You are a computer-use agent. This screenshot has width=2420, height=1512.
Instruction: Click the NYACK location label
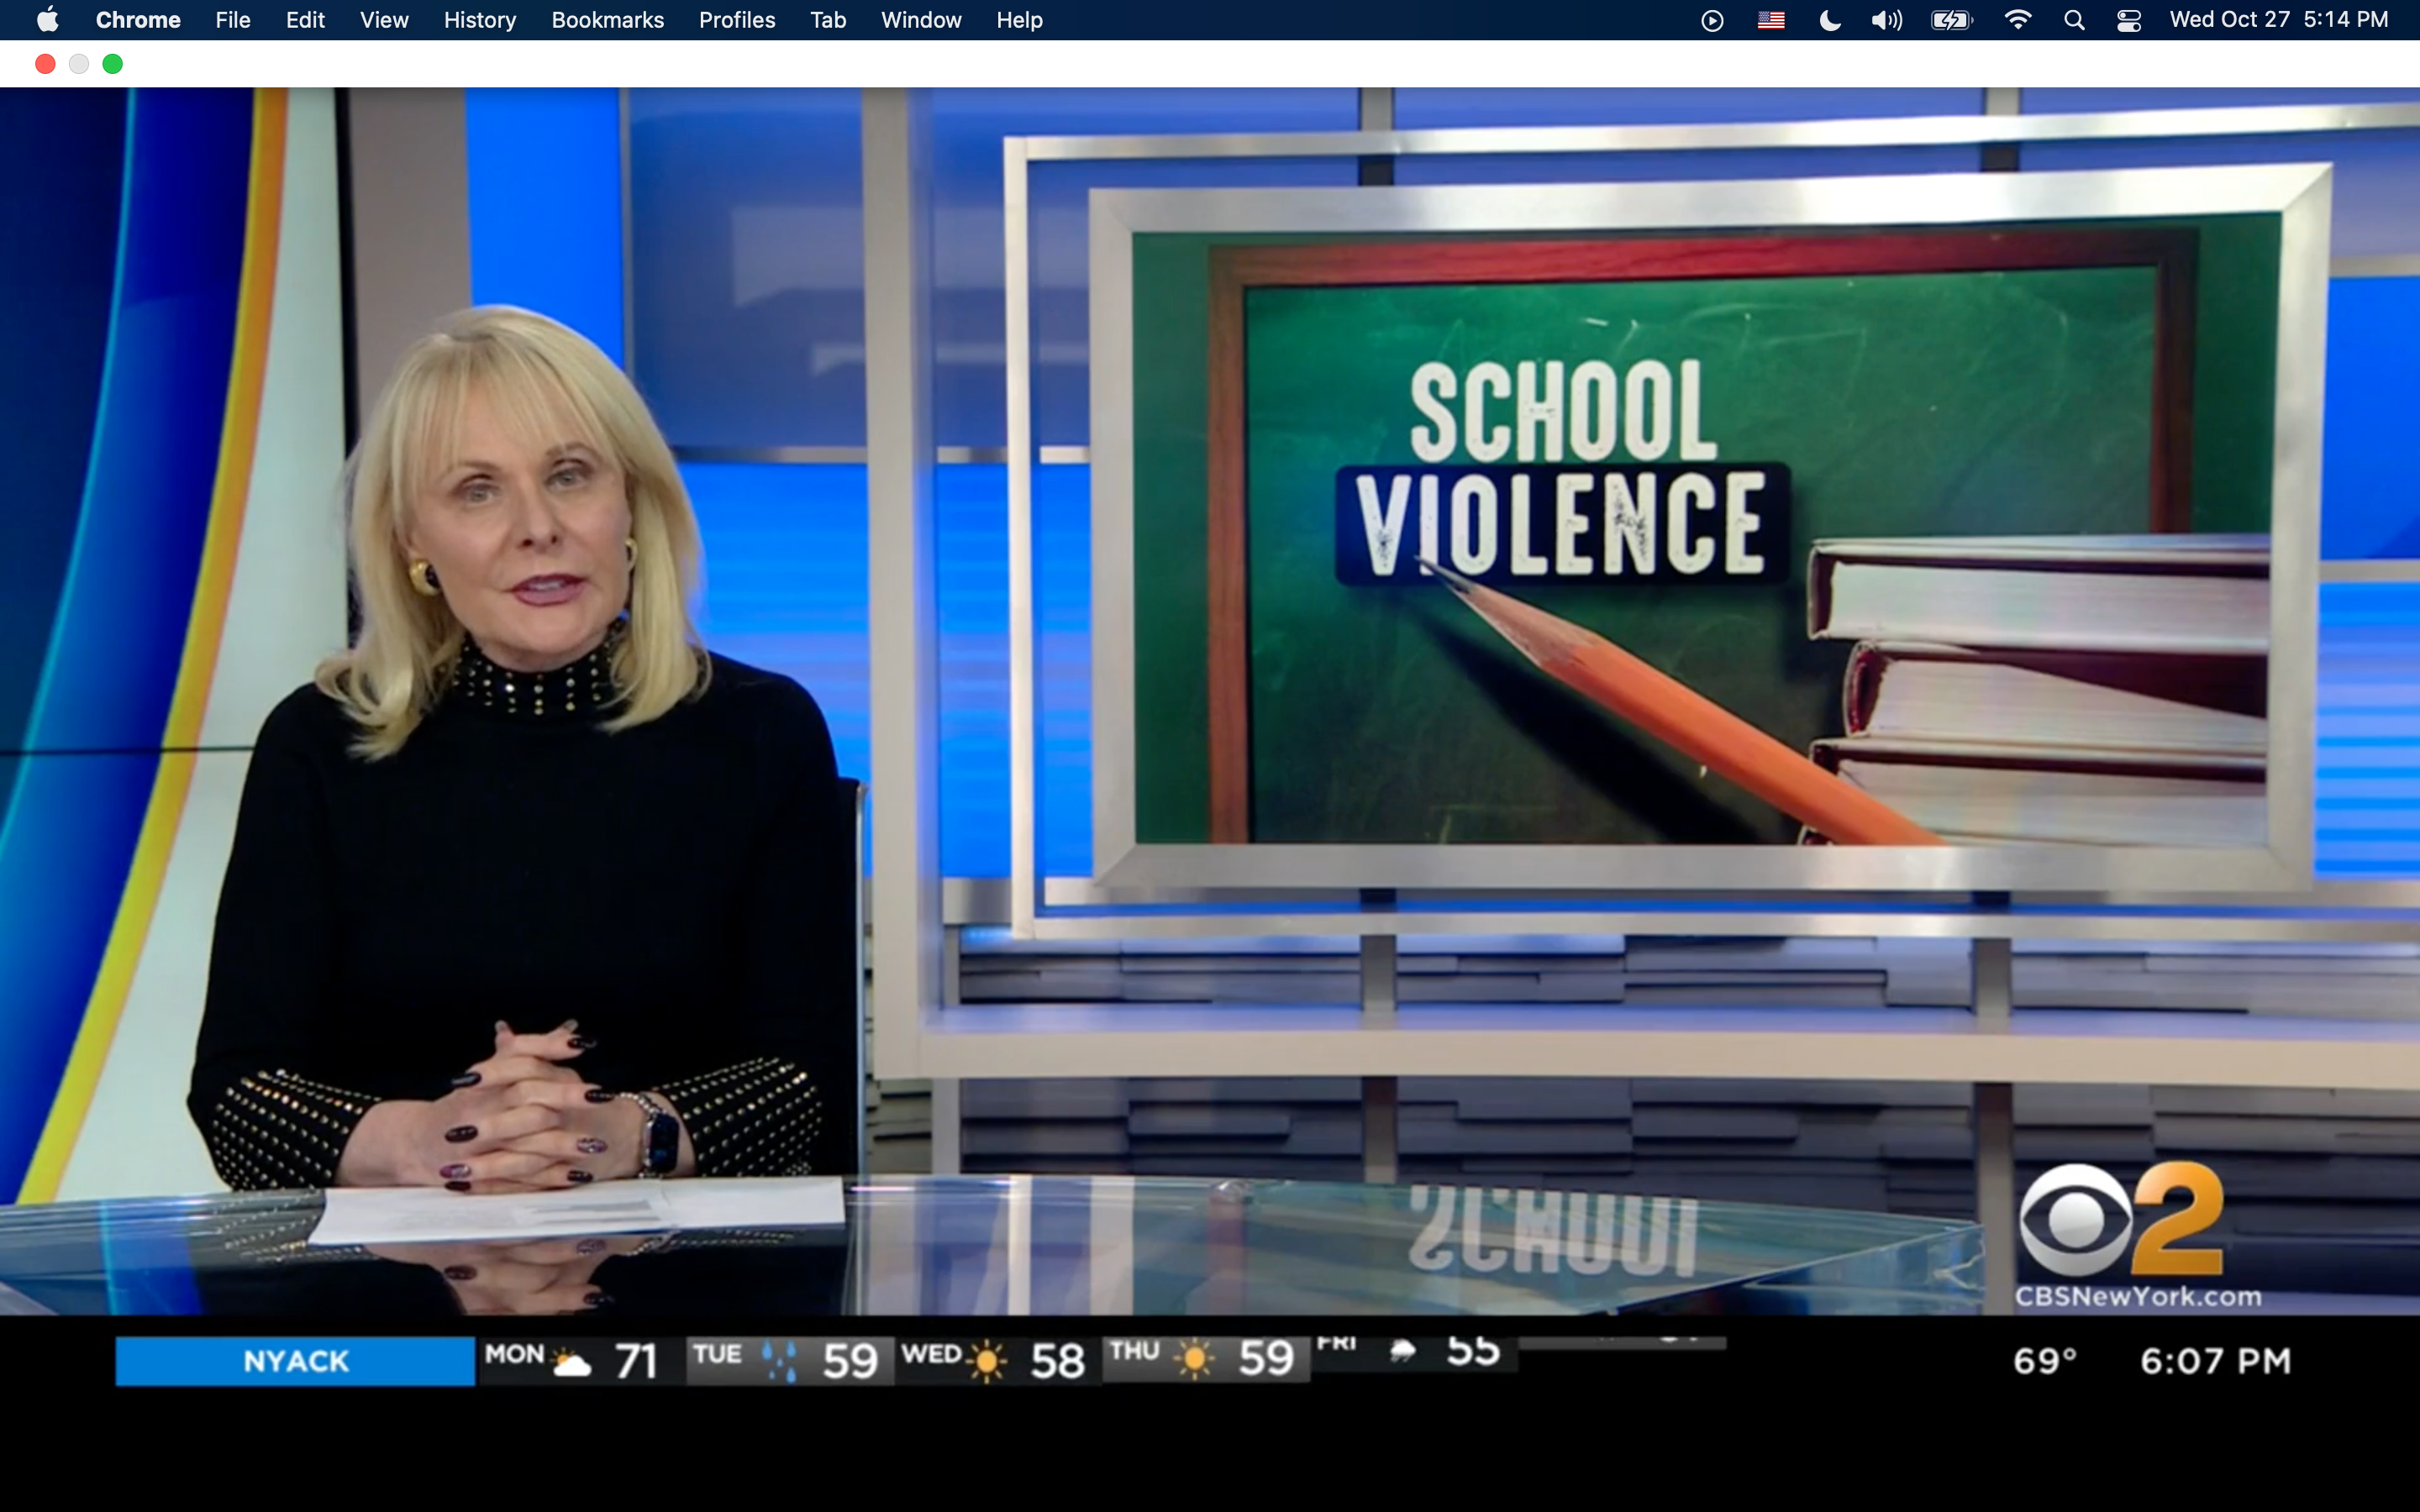coord(296,1361)
